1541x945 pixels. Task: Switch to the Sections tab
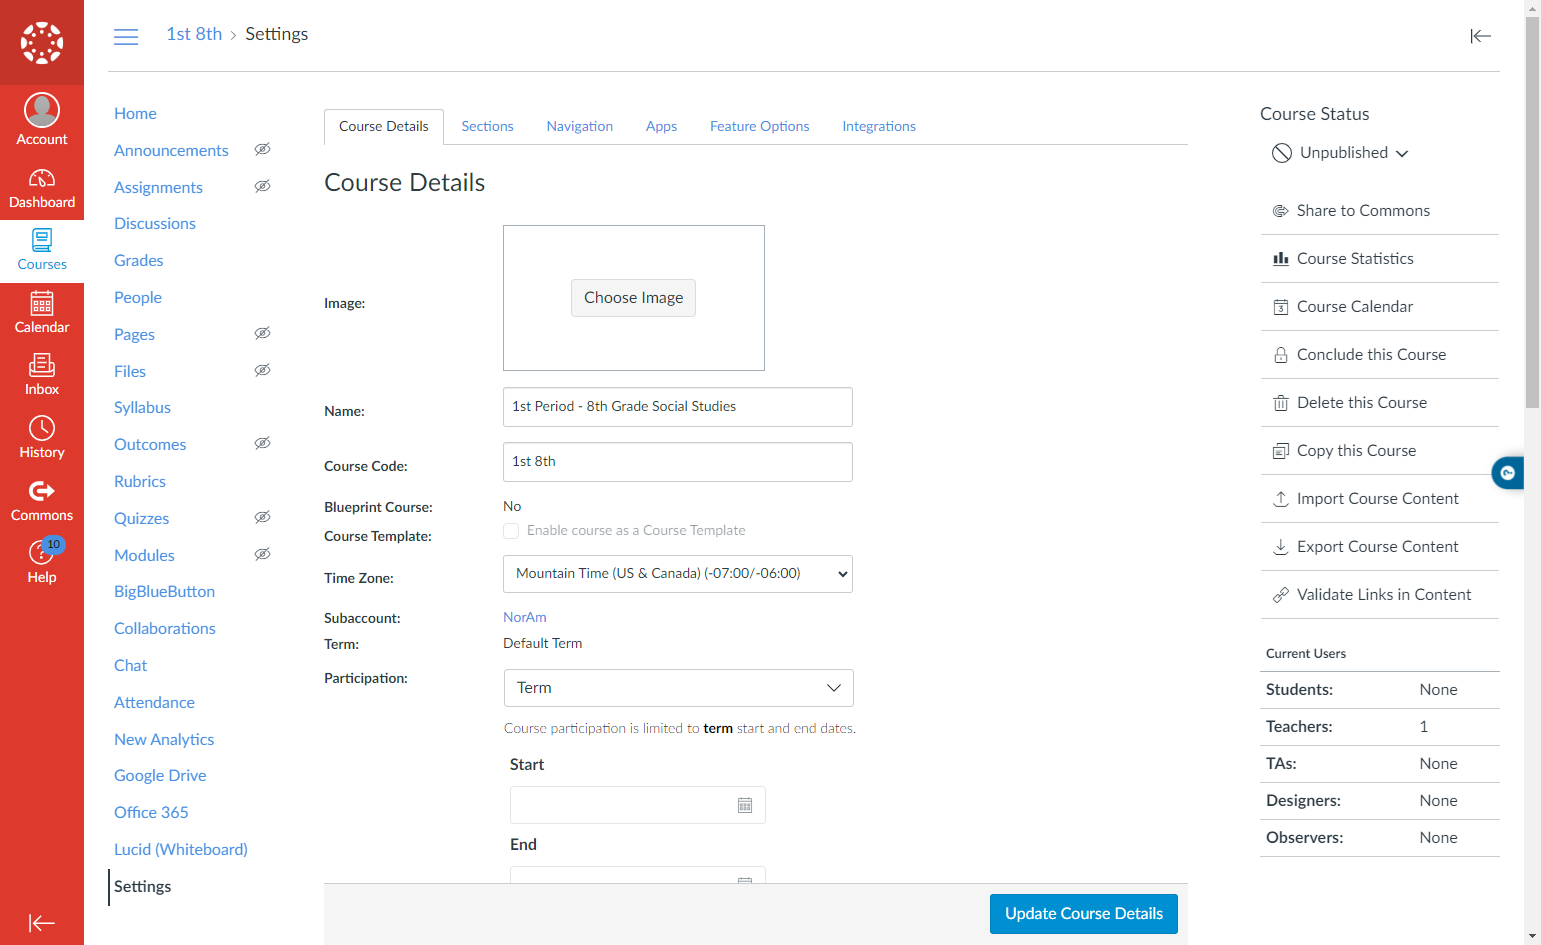point(487,127)
